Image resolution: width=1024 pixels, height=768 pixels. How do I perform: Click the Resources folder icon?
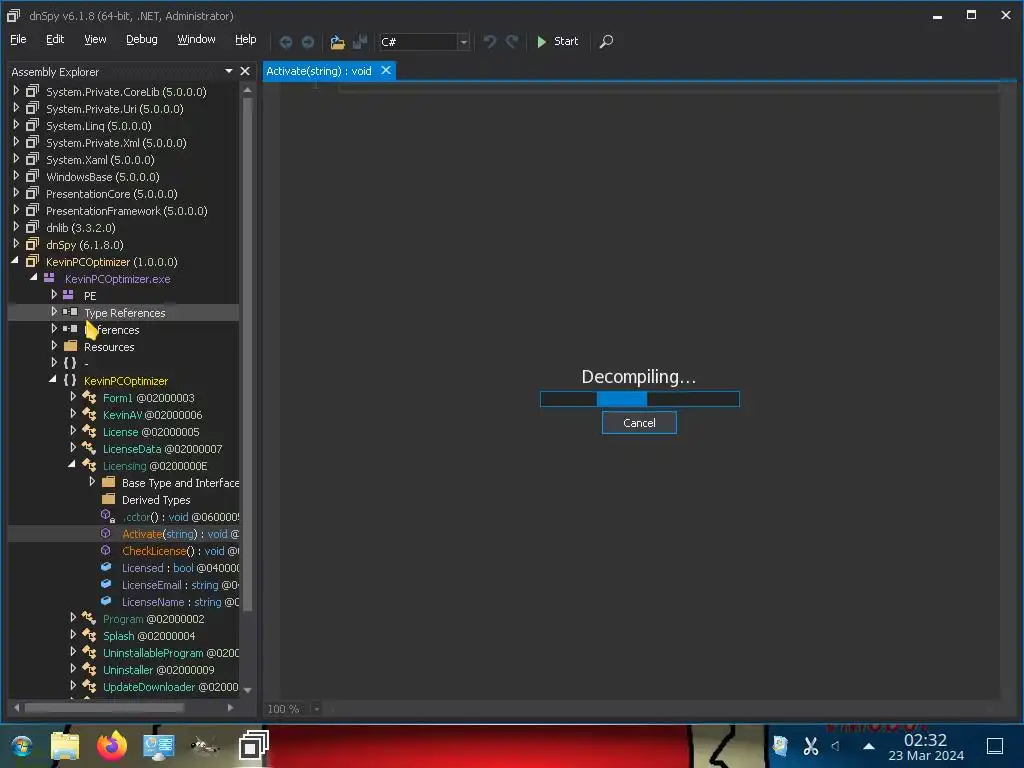click(70, 346)
